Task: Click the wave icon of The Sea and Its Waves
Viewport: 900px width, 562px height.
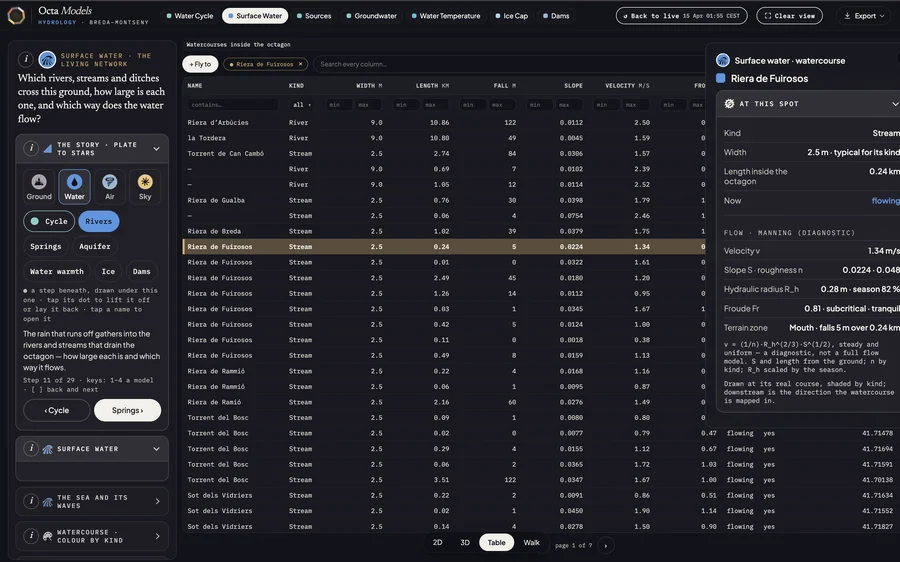Action: [48, 502]
